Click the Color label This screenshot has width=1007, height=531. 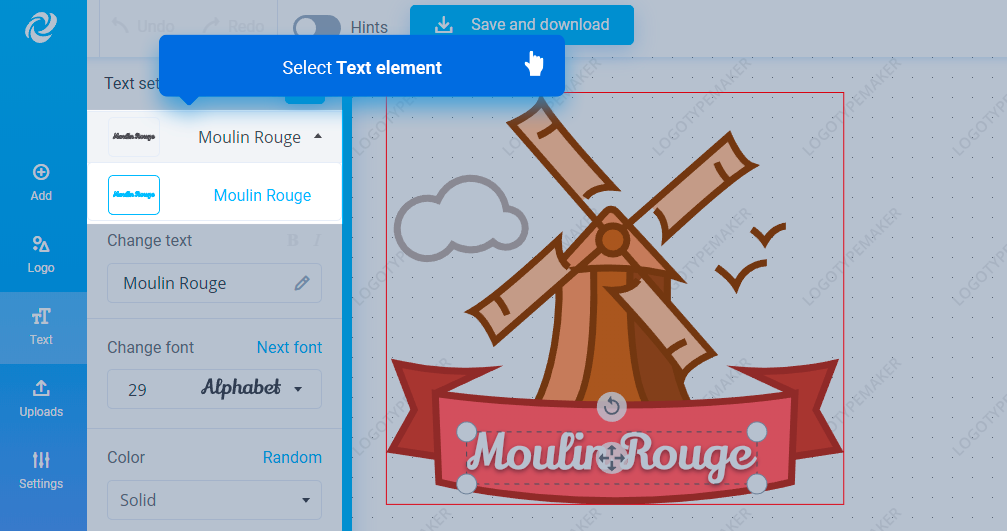pos(126,457)
